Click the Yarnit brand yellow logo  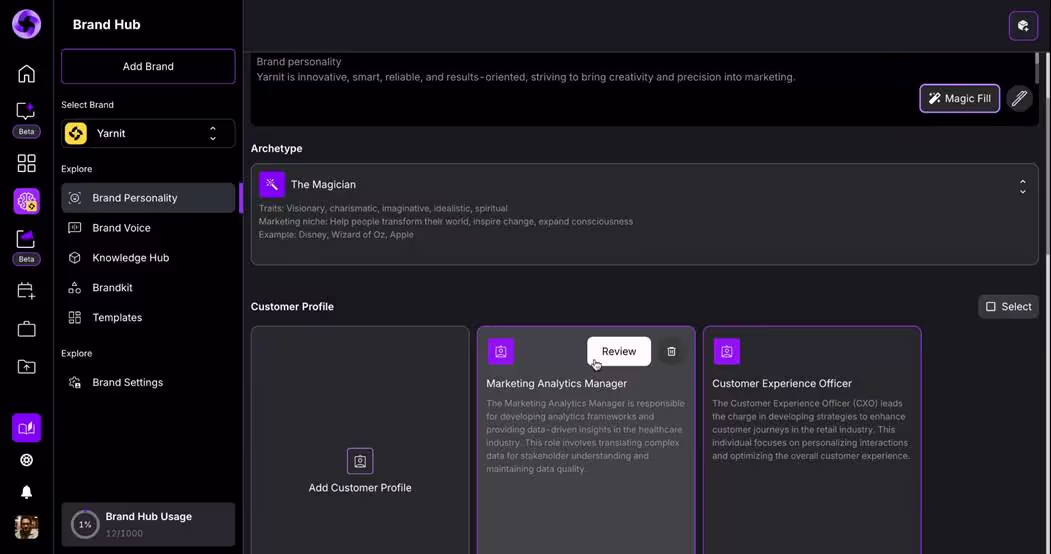pos(76,133)
